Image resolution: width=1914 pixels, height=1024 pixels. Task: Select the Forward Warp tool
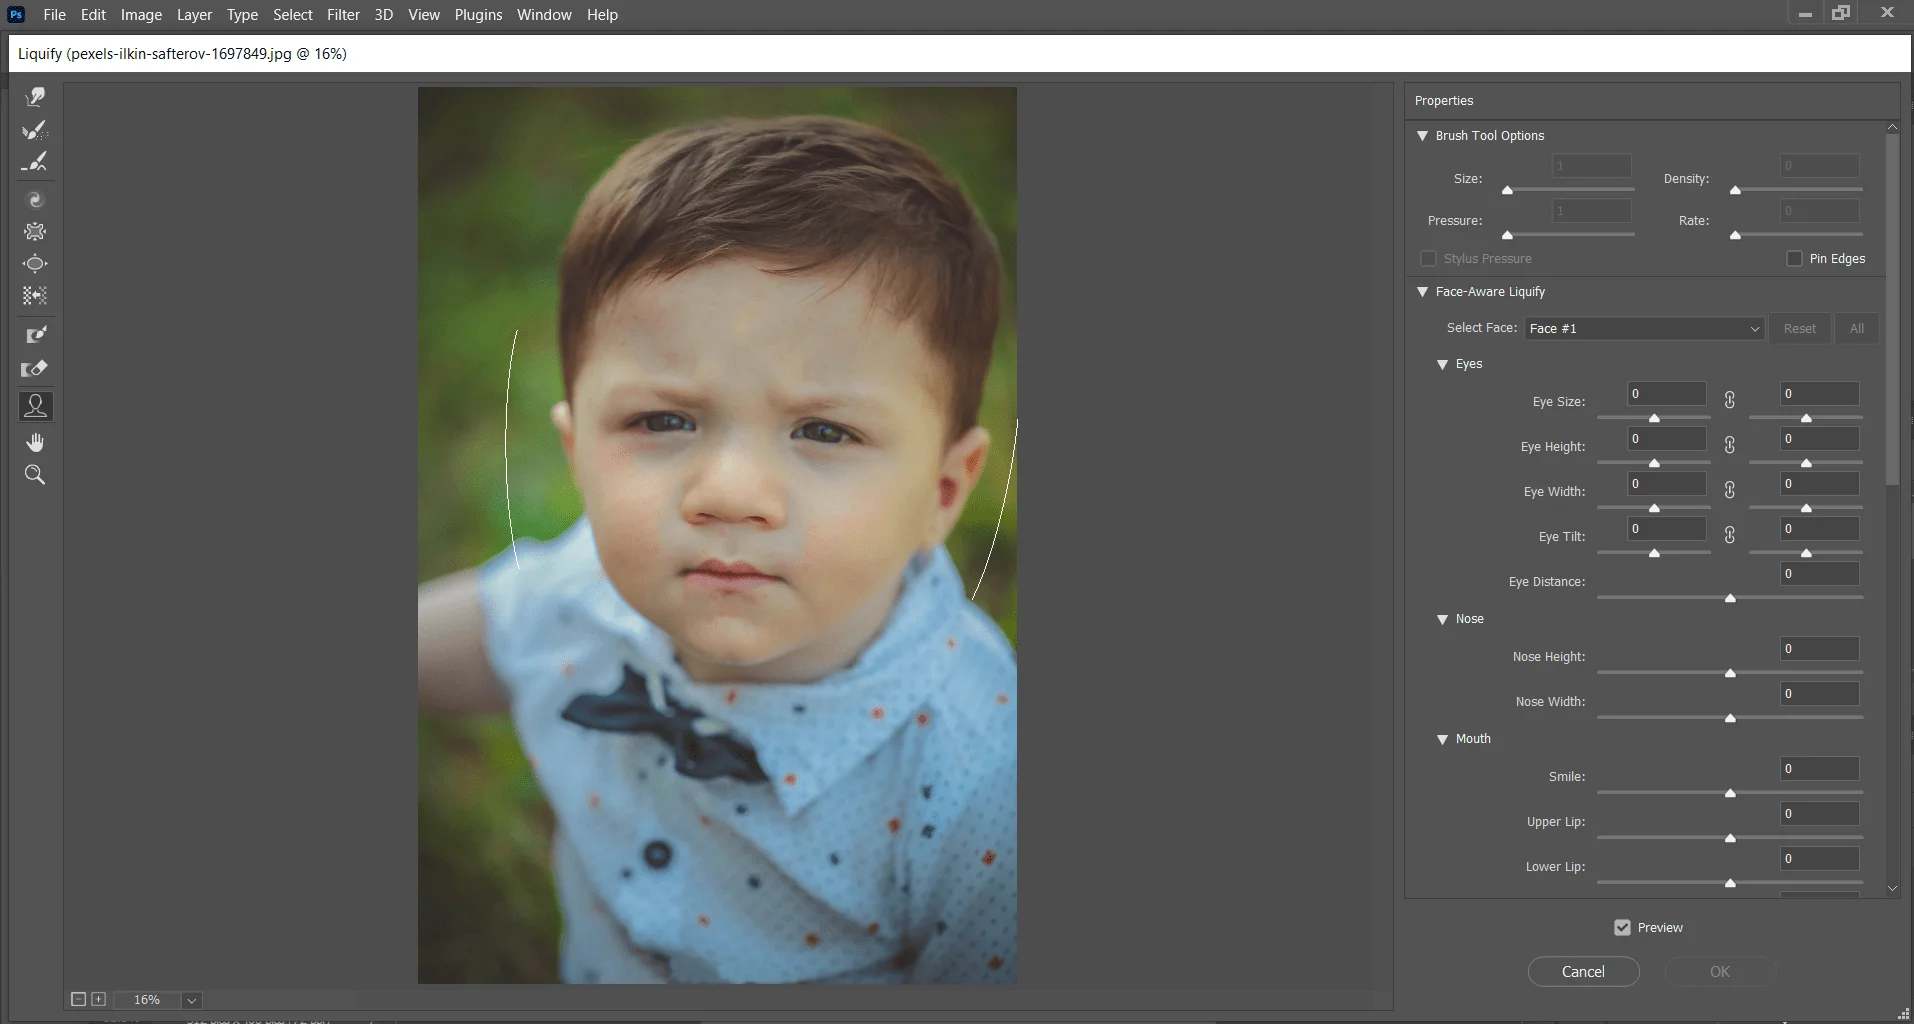pos(35,97)
